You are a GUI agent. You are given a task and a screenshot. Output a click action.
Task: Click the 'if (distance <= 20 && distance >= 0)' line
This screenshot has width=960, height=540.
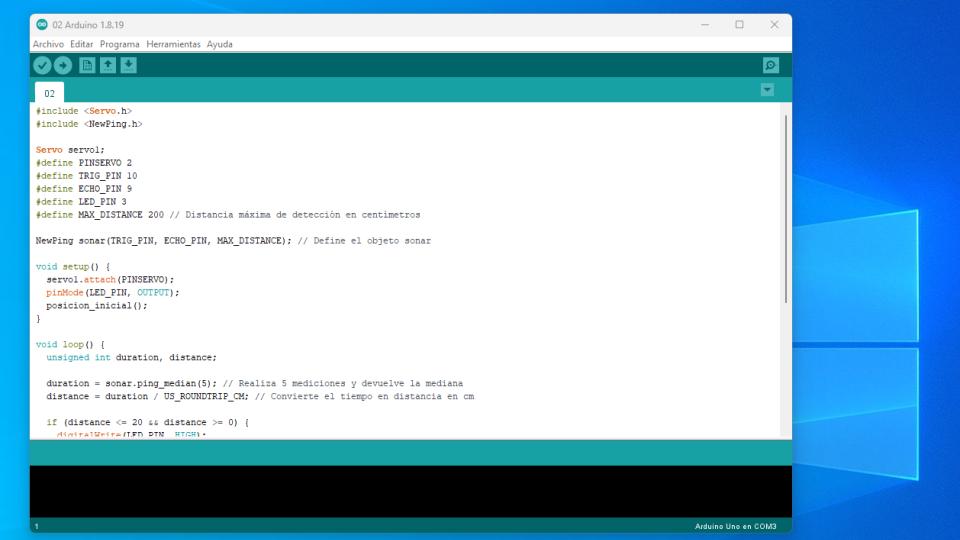(x=147, y=422)
